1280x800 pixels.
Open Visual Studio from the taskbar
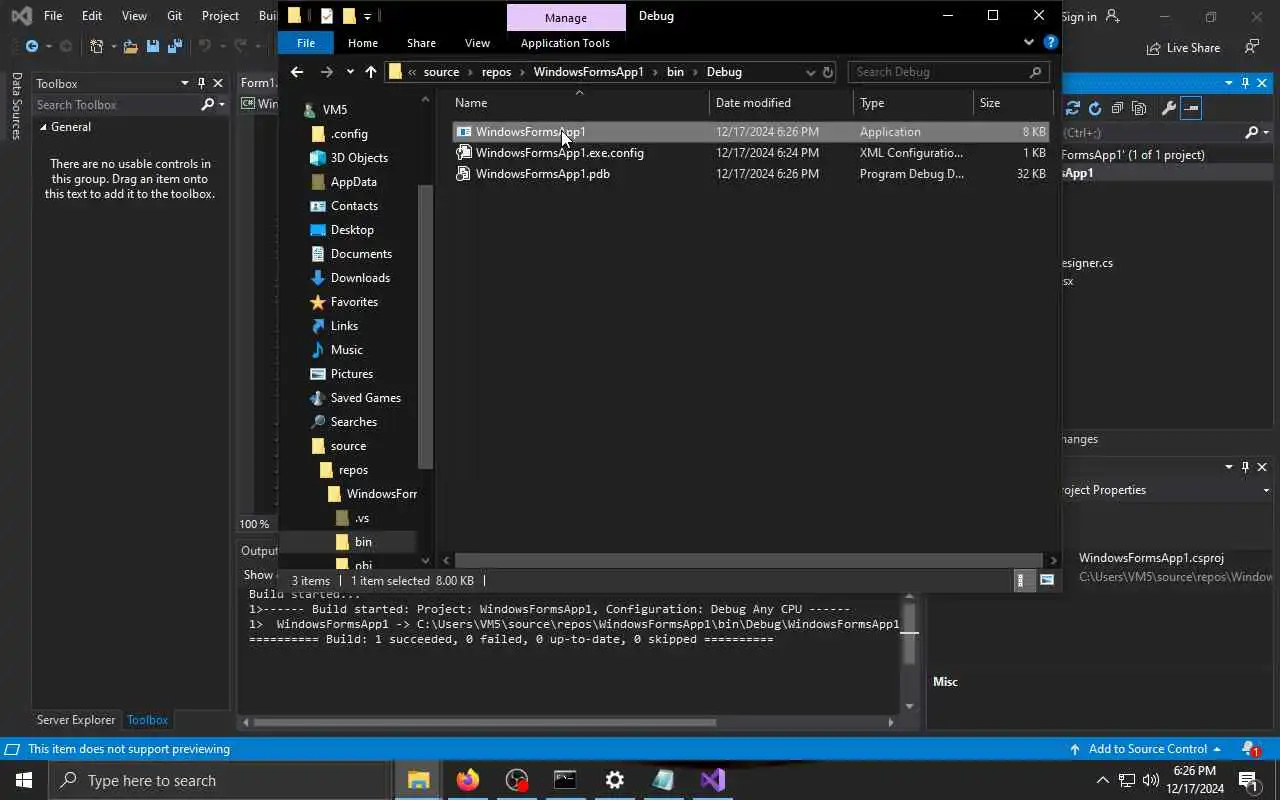click(713, 780)
